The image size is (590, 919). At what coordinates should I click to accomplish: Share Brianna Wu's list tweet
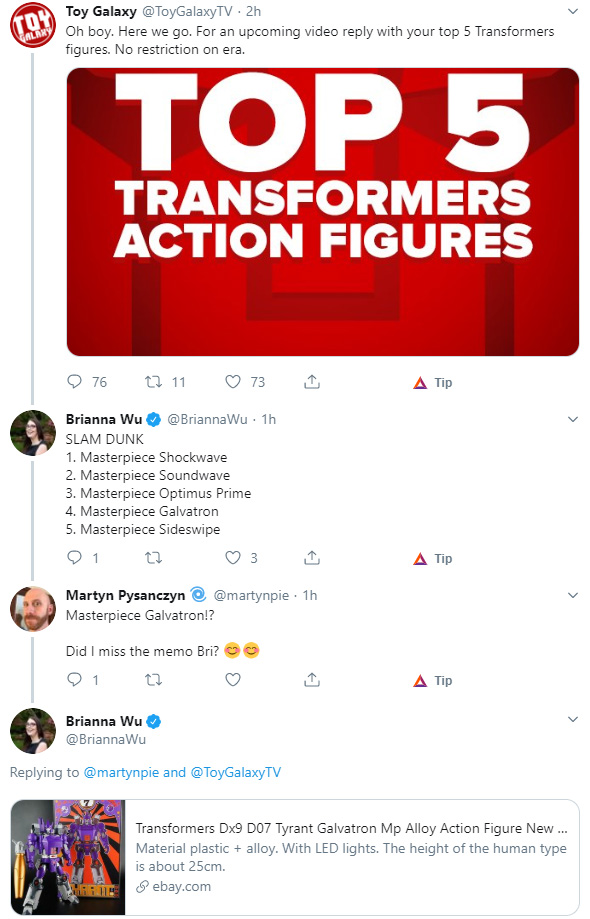pyautogui.click(x=312, y=557)
